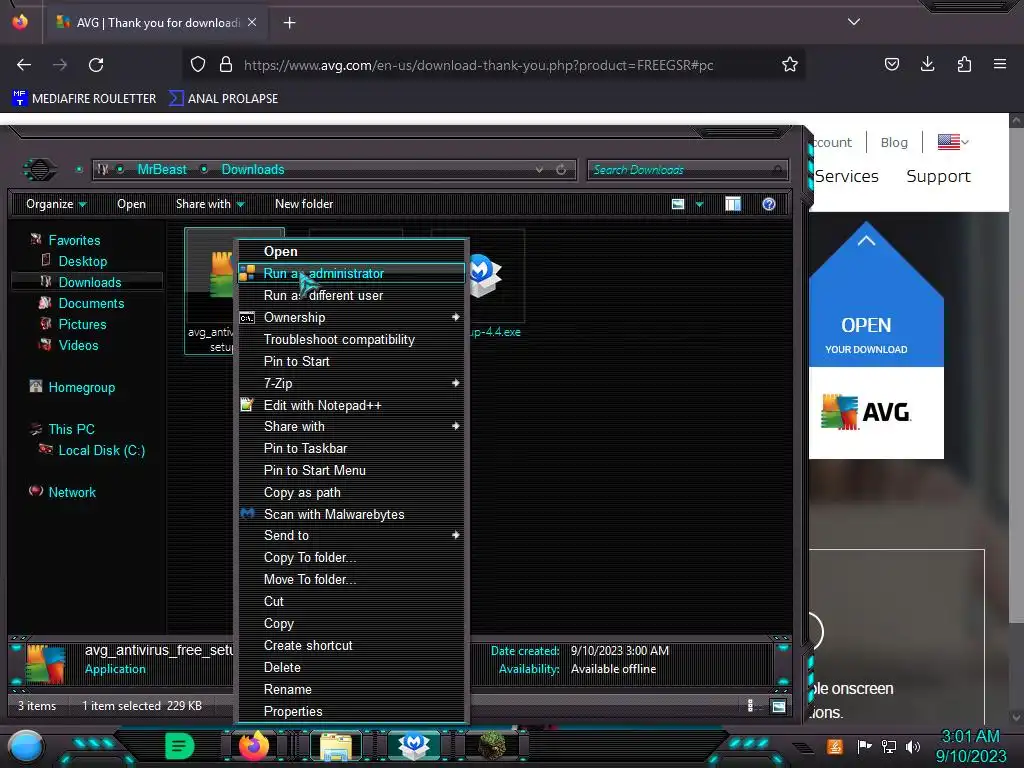Open volume control in system tray
The width and height of the screenshot is (1024, 768).
tap(913, 746)
